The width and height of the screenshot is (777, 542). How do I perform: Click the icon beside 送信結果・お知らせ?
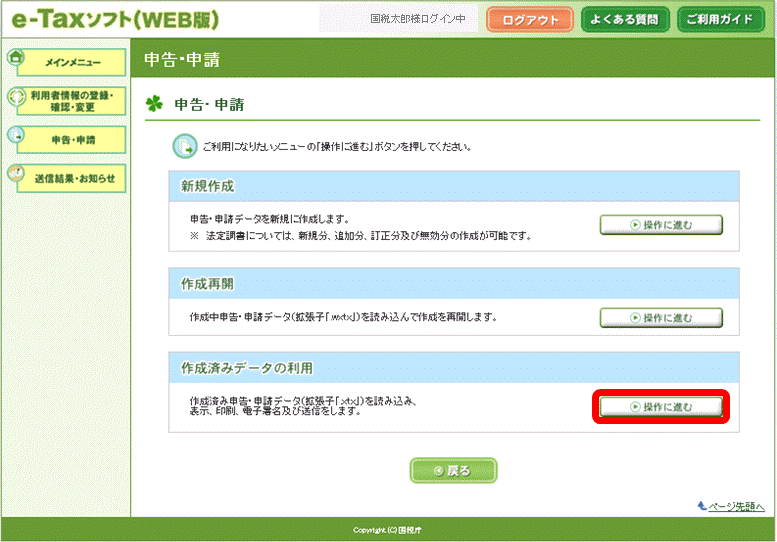pos(16,172)
